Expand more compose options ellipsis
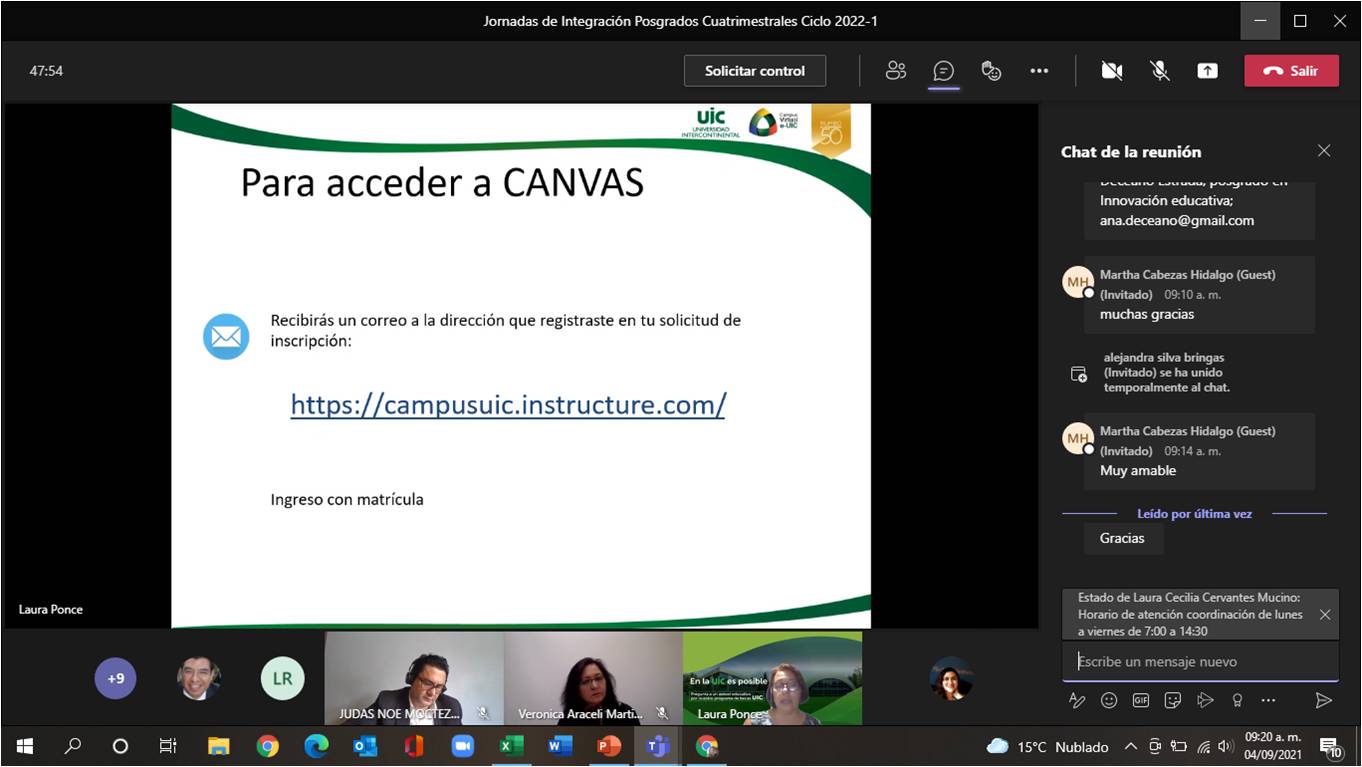The height and width of the screenshot is (767, 1362). (x=1269, y=701)
